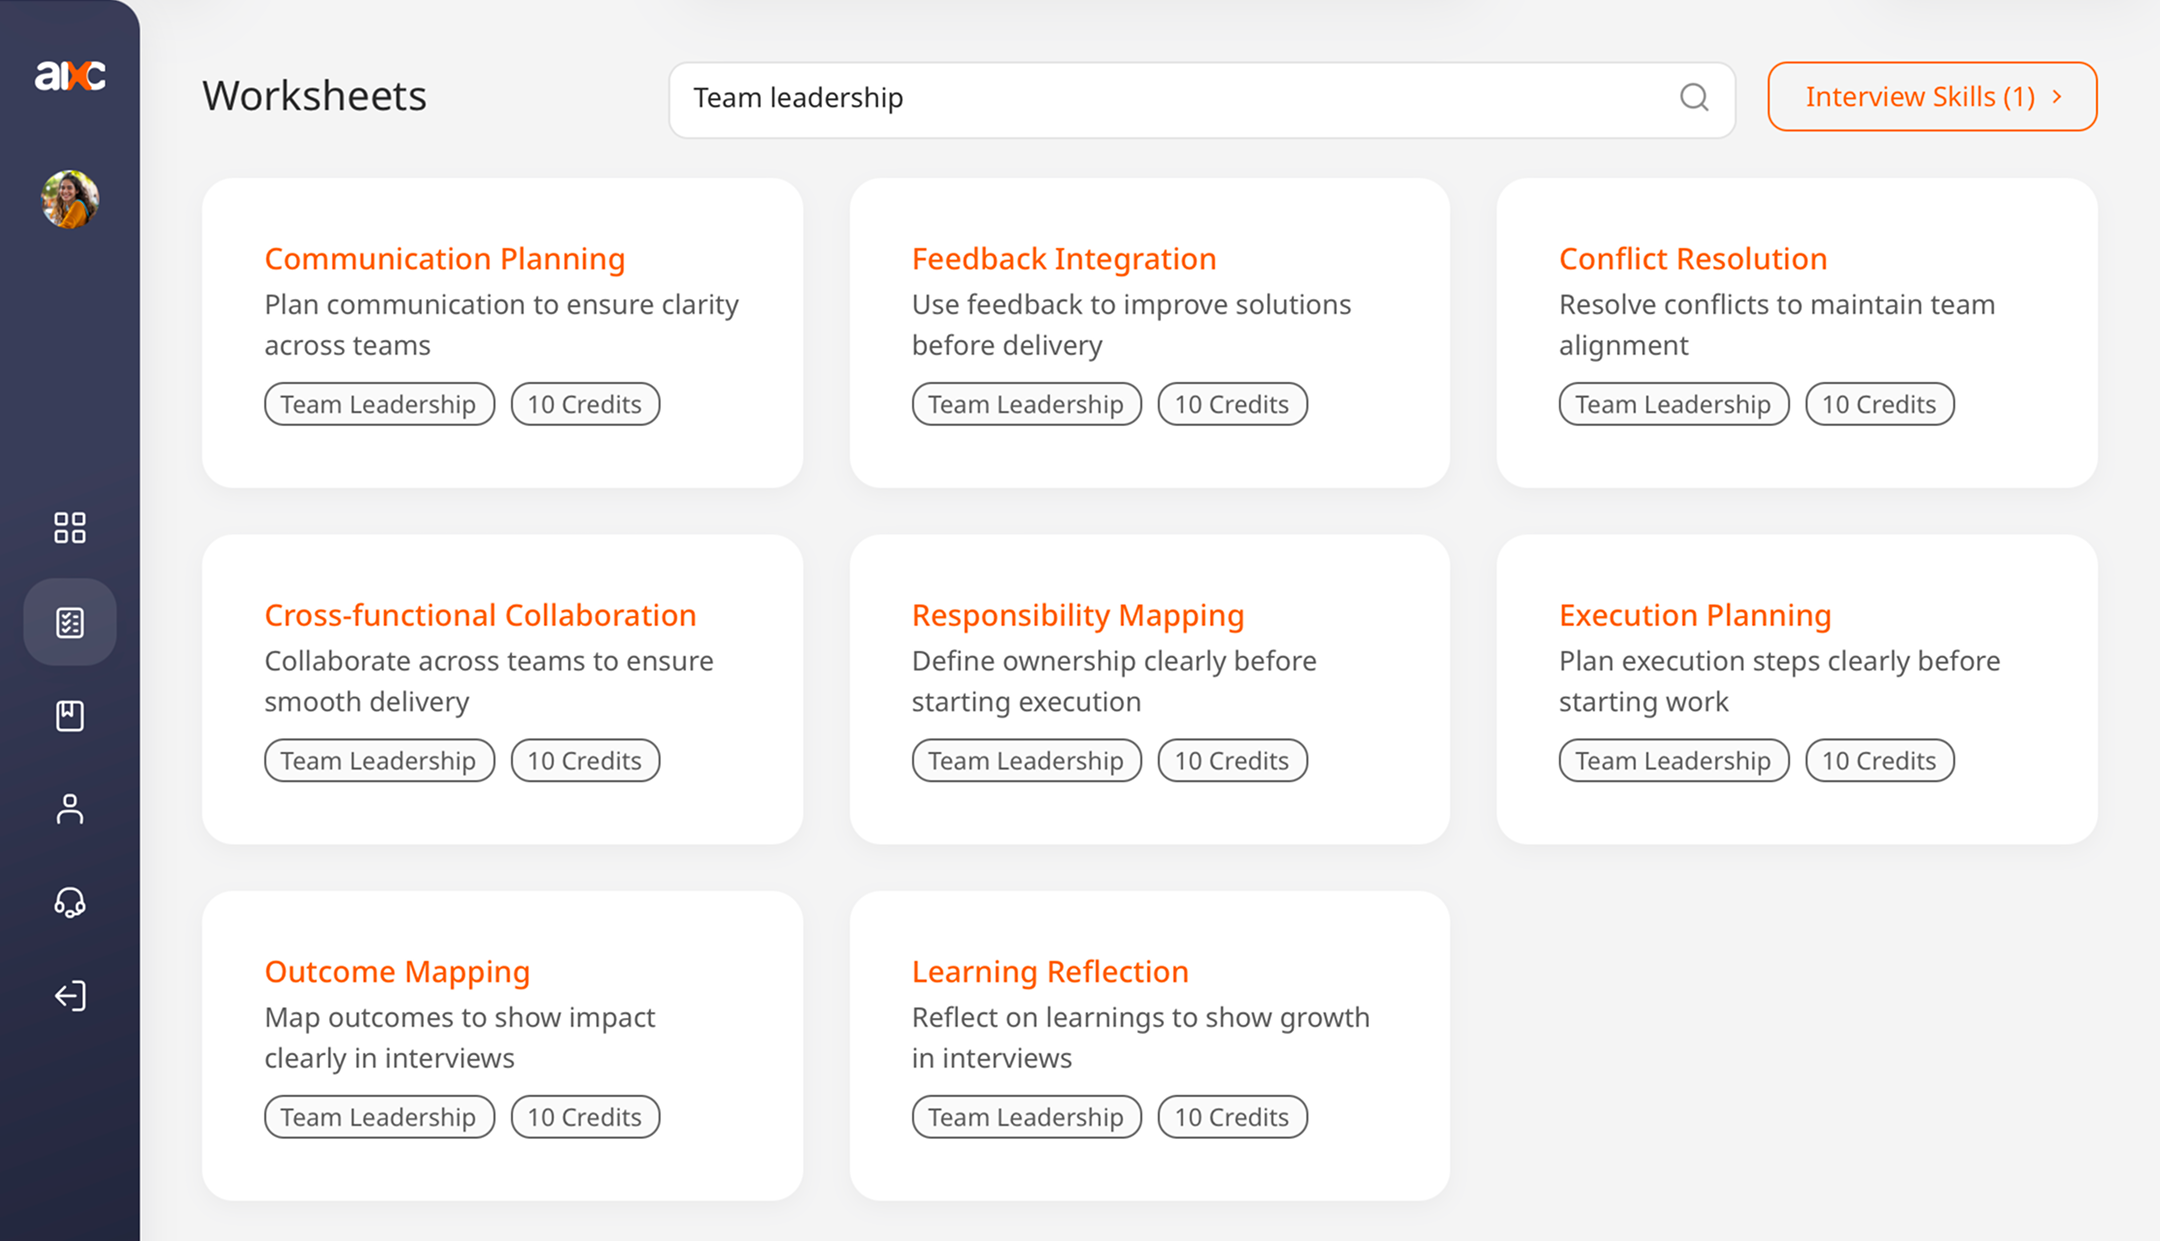Viewport: 2160px width, 1241px height.
Task: Open the Outcome Mapping worksheet
Action: point(397,971)
